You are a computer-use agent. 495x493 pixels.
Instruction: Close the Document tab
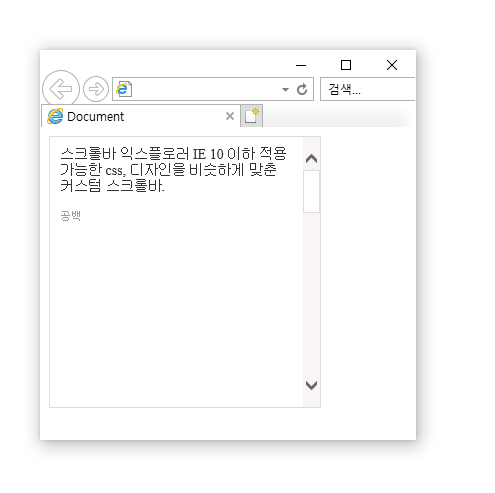(230, 116)
